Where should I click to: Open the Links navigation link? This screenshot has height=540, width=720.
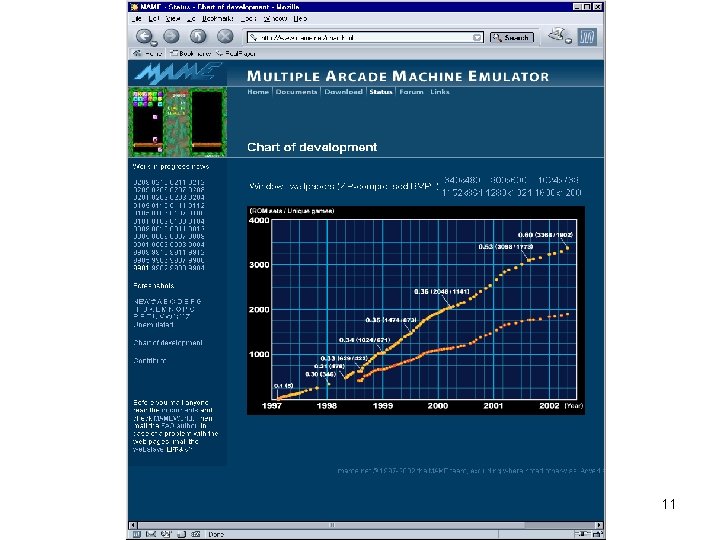click(439, 92)
